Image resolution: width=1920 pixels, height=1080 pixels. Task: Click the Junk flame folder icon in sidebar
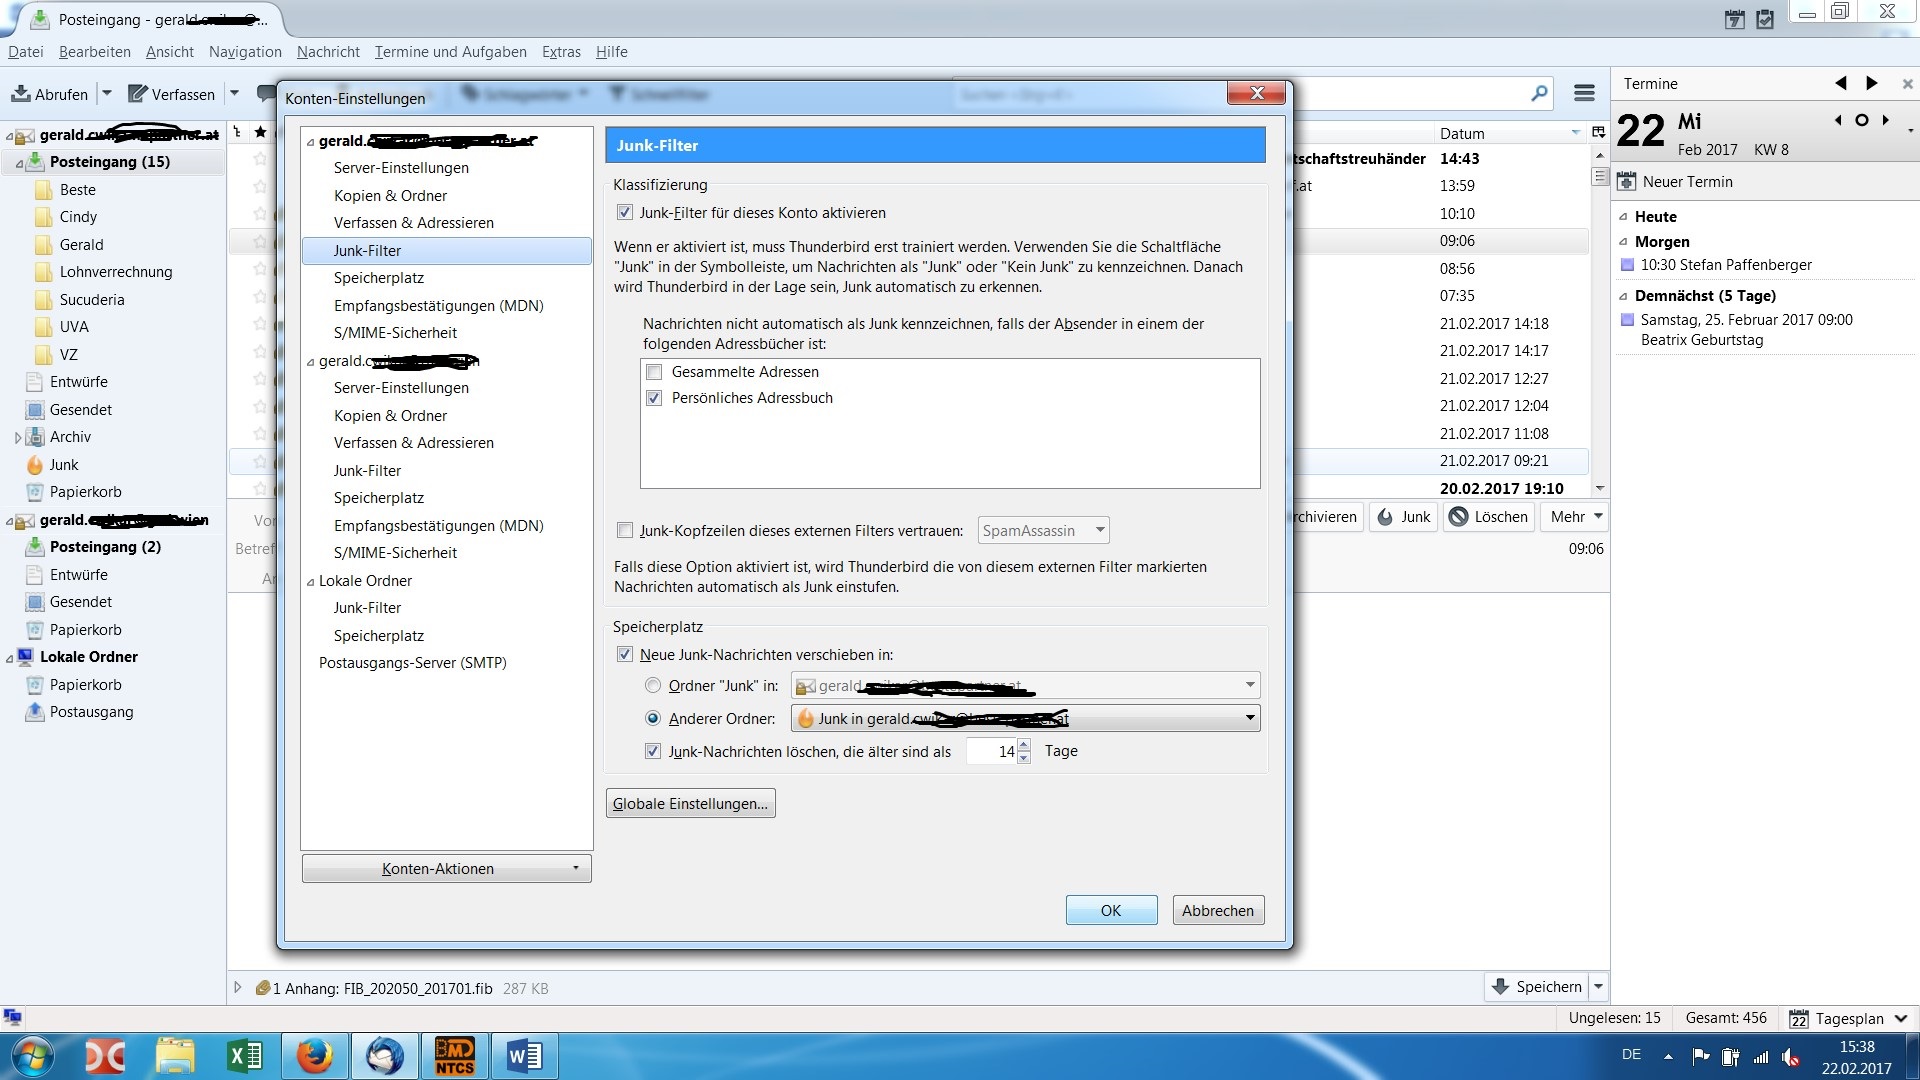coord(35,465)
